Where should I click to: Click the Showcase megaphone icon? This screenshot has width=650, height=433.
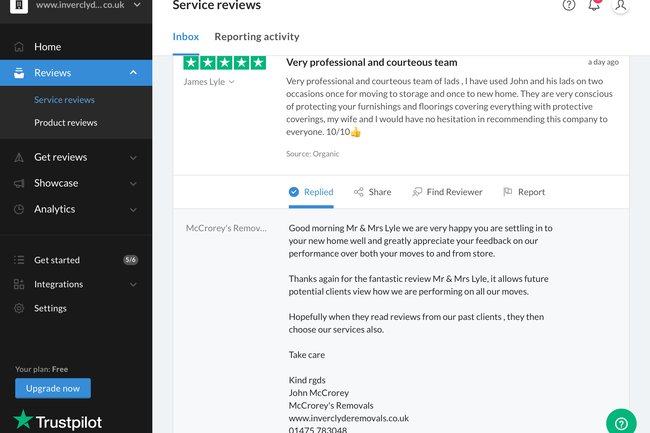[19, 183]
